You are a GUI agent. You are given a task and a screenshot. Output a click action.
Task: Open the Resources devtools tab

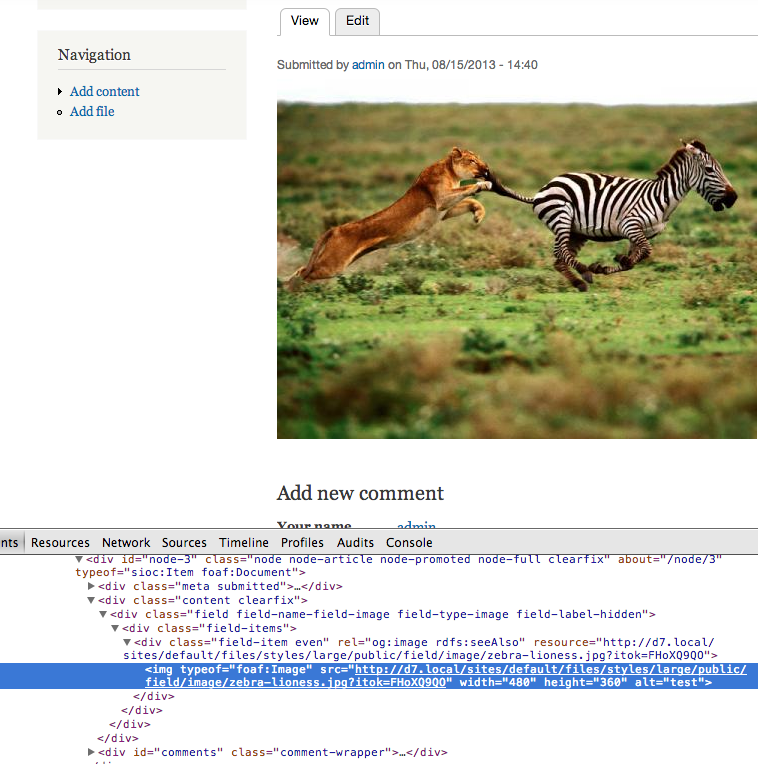(x=60, y=542)
